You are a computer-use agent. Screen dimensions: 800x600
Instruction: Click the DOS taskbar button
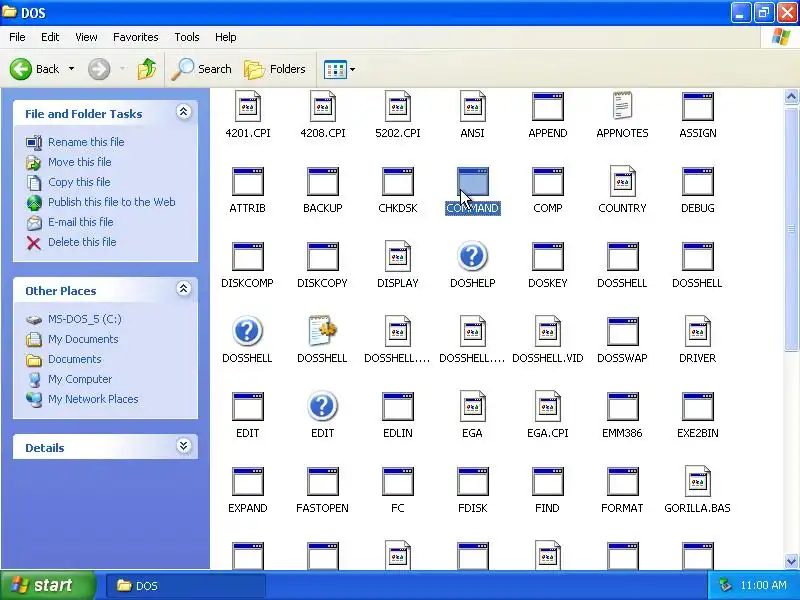click(x=186, y=586)
